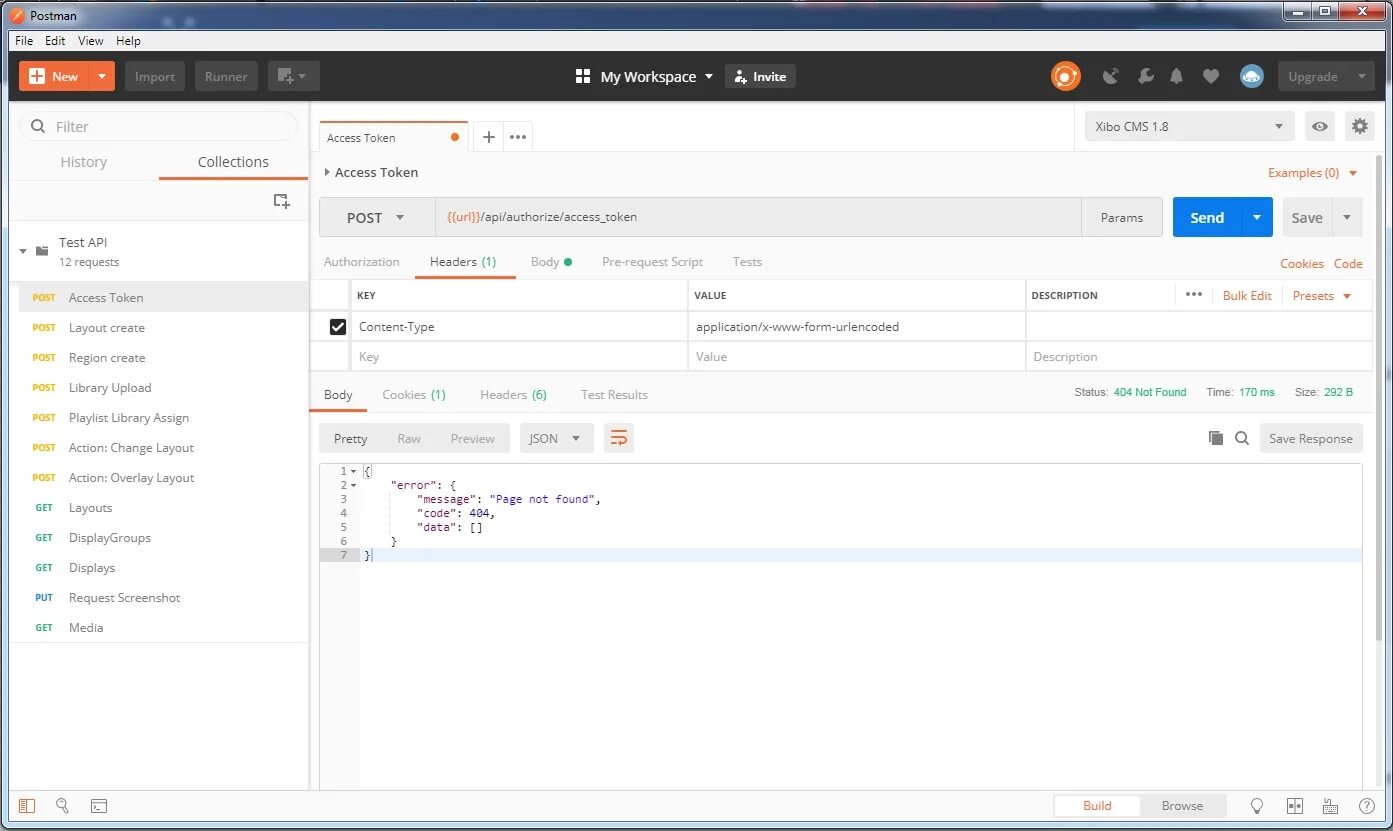
Task: Search the response body with magnifier icon
Action: point(1242,438)
